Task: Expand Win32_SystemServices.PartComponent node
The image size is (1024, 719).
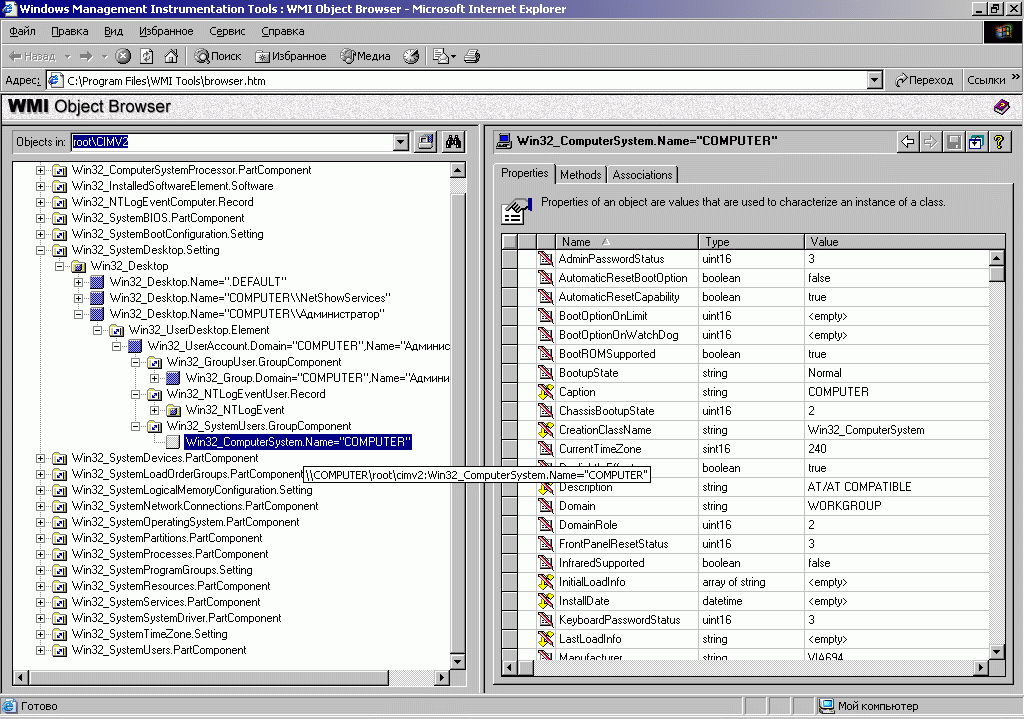Action: point(40,602)
